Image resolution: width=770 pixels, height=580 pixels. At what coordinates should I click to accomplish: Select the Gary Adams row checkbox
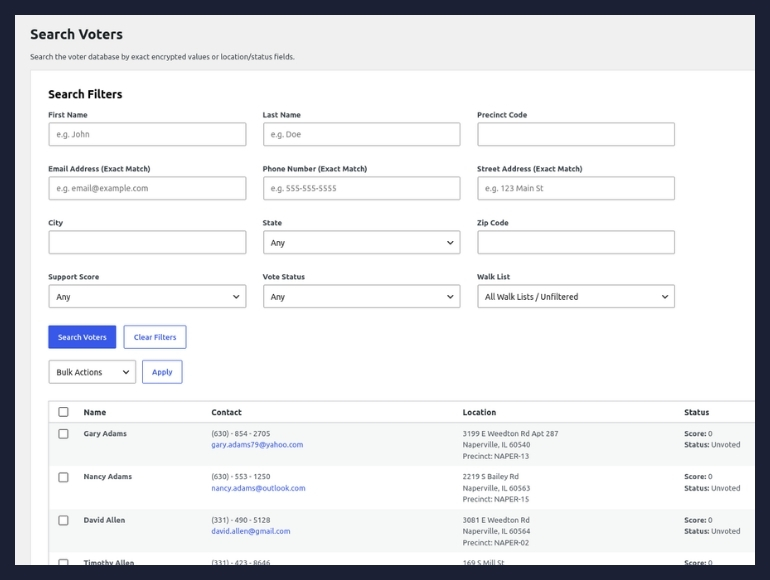(x=63, y=434)
